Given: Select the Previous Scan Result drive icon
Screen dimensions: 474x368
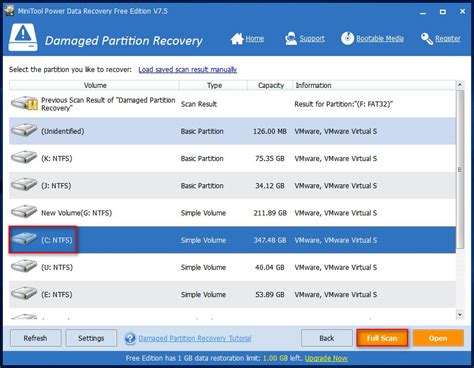Looking at the screenshot, I should 24,104.
